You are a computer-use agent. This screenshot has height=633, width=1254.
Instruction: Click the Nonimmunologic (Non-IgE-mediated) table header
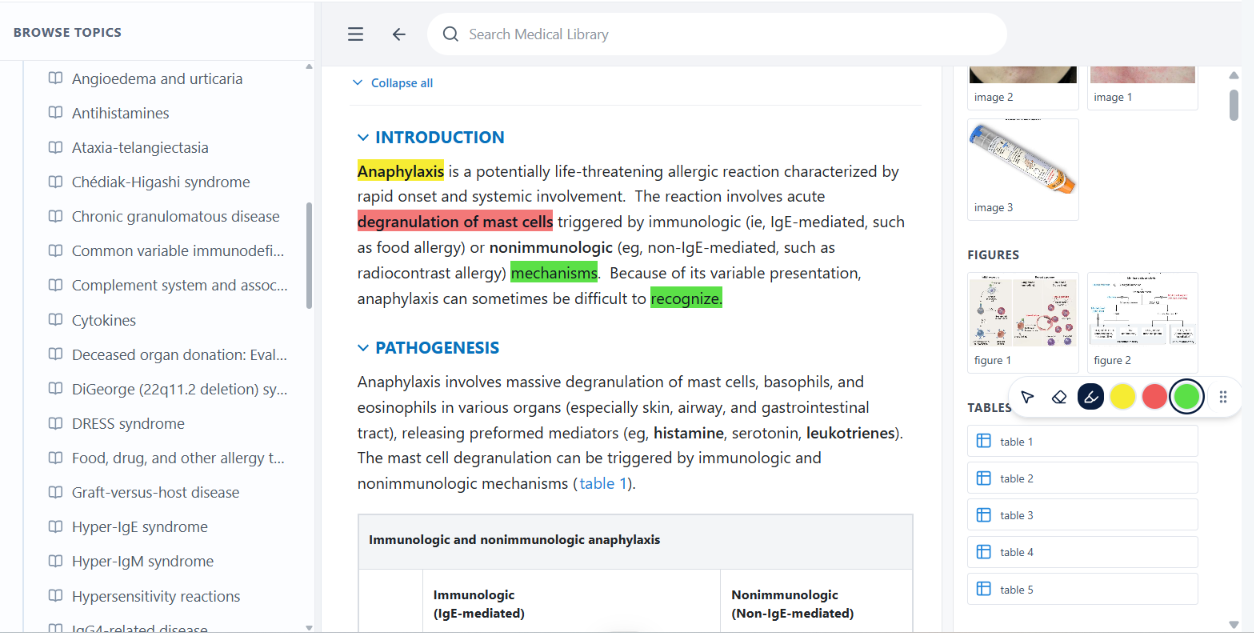click(792, 604)
